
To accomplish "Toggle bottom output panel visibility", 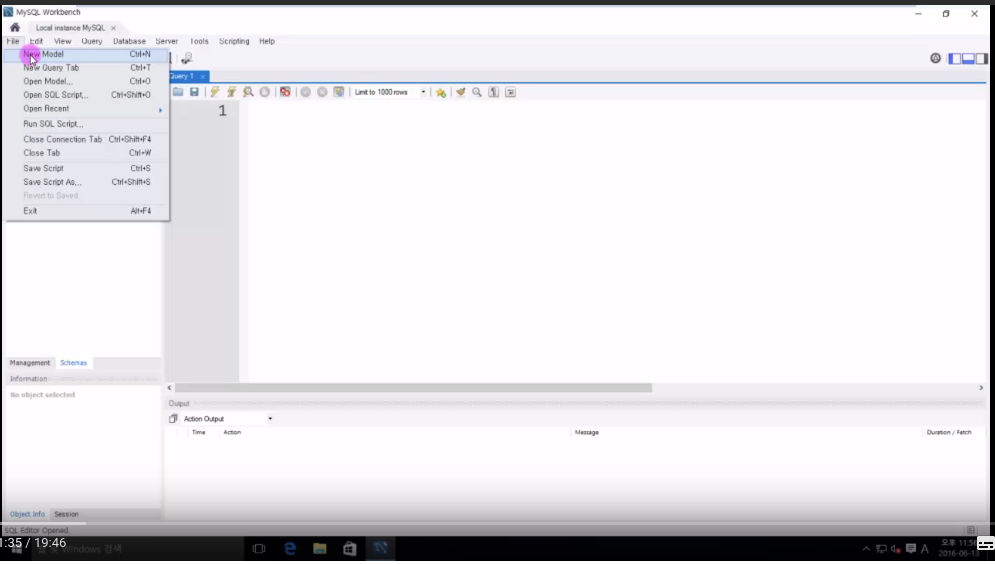I will point(968,58).
